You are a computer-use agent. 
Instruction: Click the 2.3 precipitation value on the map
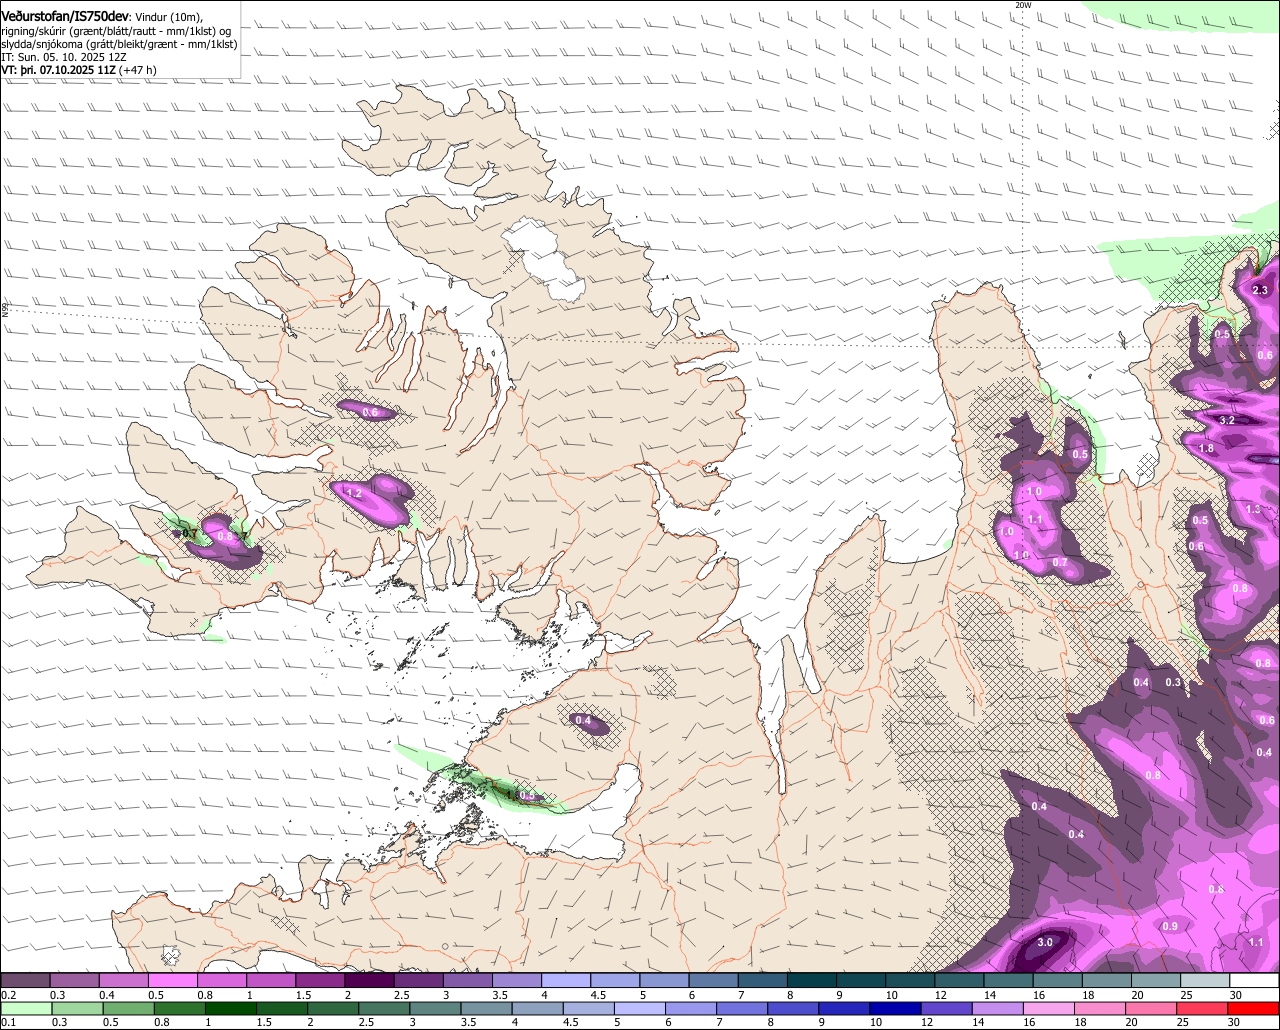(1260, 290)
